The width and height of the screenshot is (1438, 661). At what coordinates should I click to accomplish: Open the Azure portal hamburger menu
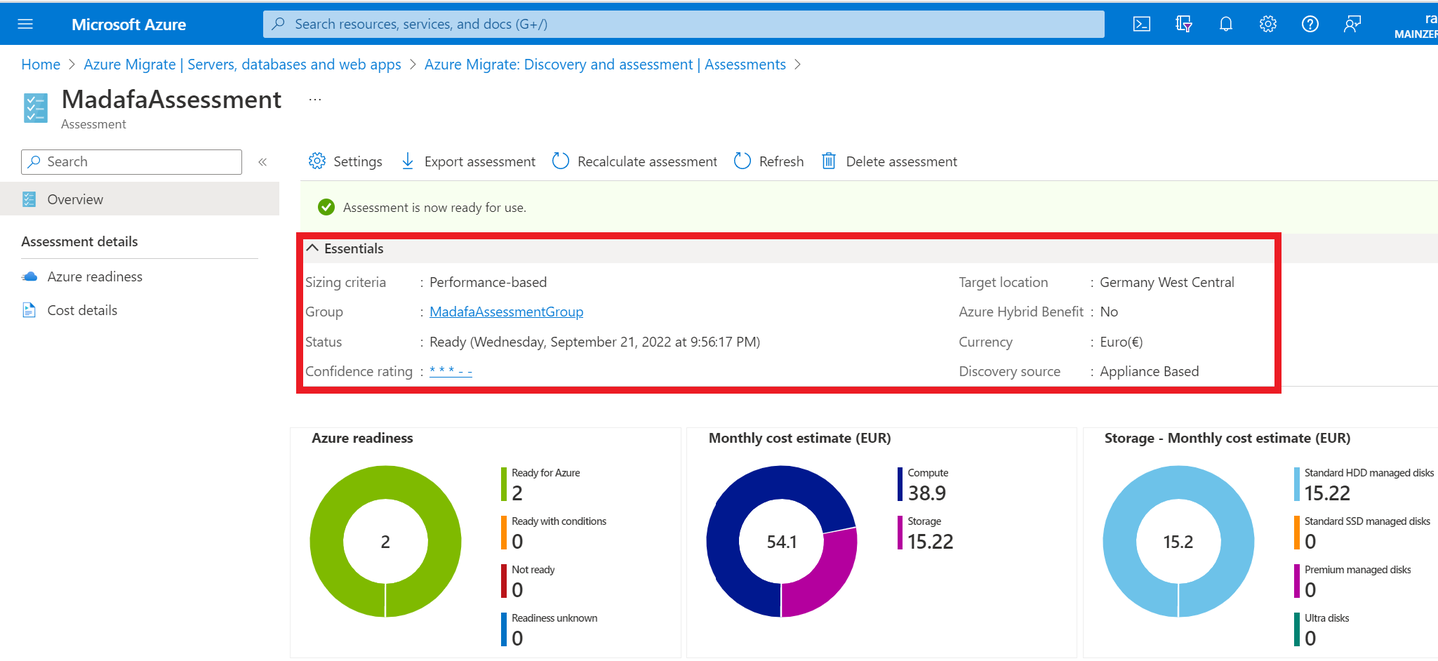coord(26,24)
